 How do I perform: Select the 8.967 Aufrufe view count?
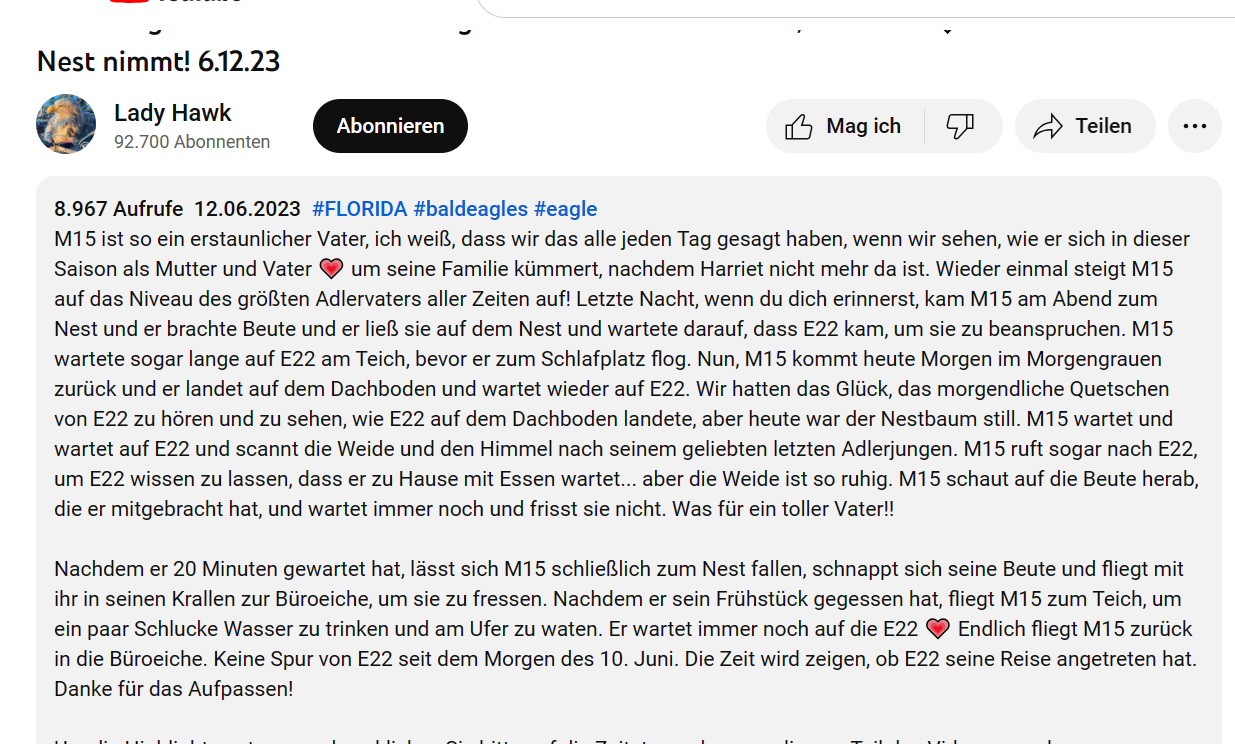119,209
